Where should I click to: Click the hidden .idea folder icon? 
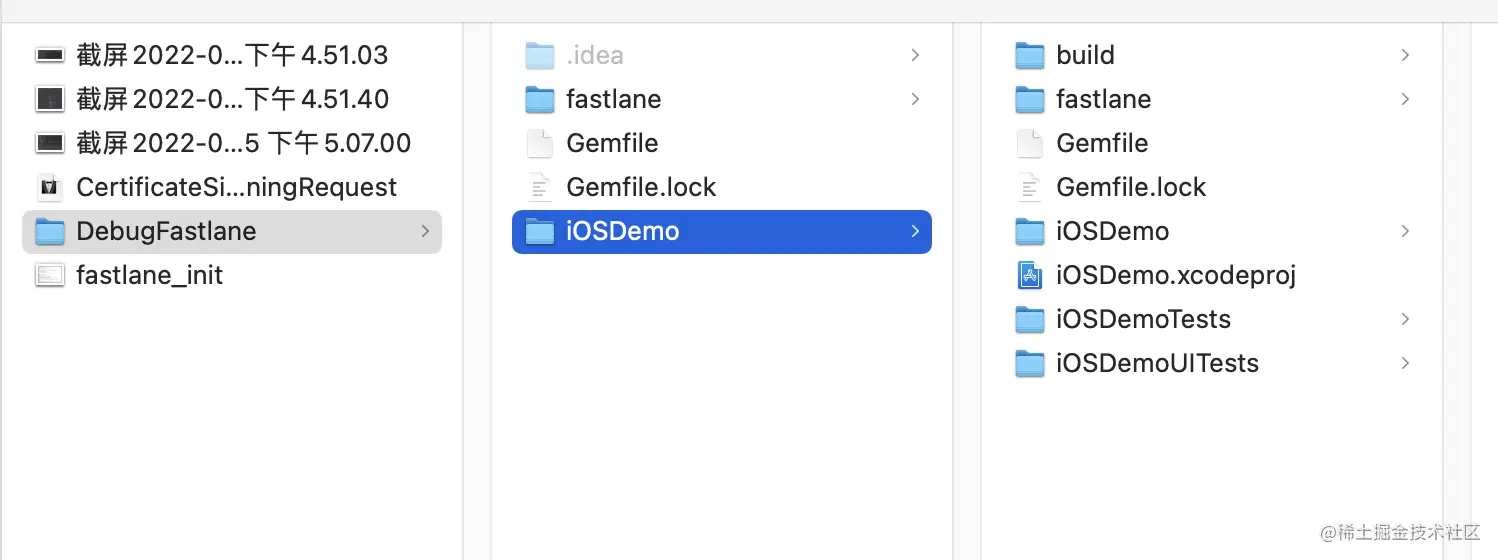click(x=540, y=55)
